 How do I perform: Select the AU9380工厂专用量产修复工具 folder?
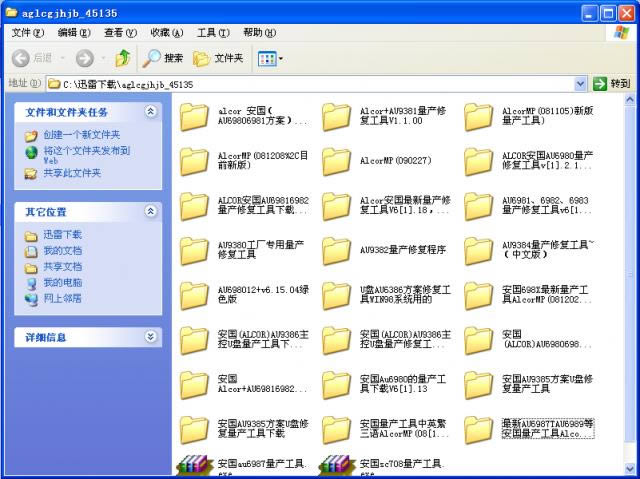[x=194, y=250]
